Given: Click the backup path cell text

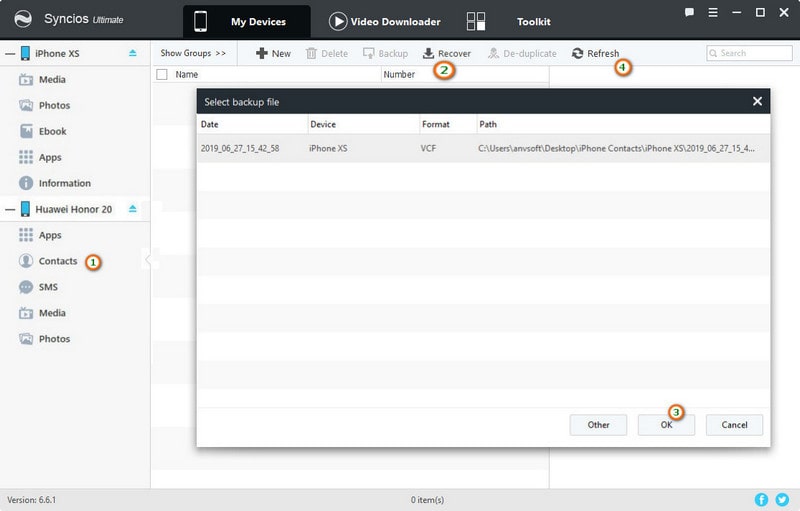Looking at the screenshot, I should pos(616,148).
